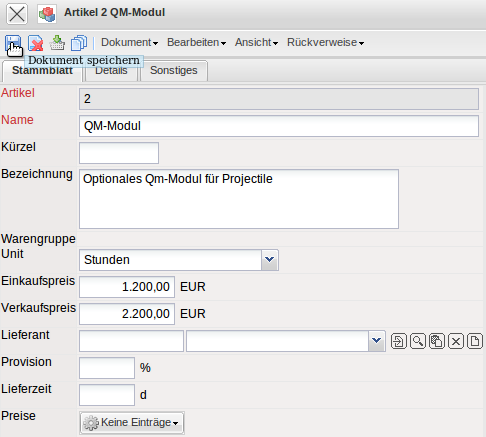Viewport: 486px width, 437px height.
Task: Click the Artikel number field
Action: pyautogui.click(x=279, y=99)
